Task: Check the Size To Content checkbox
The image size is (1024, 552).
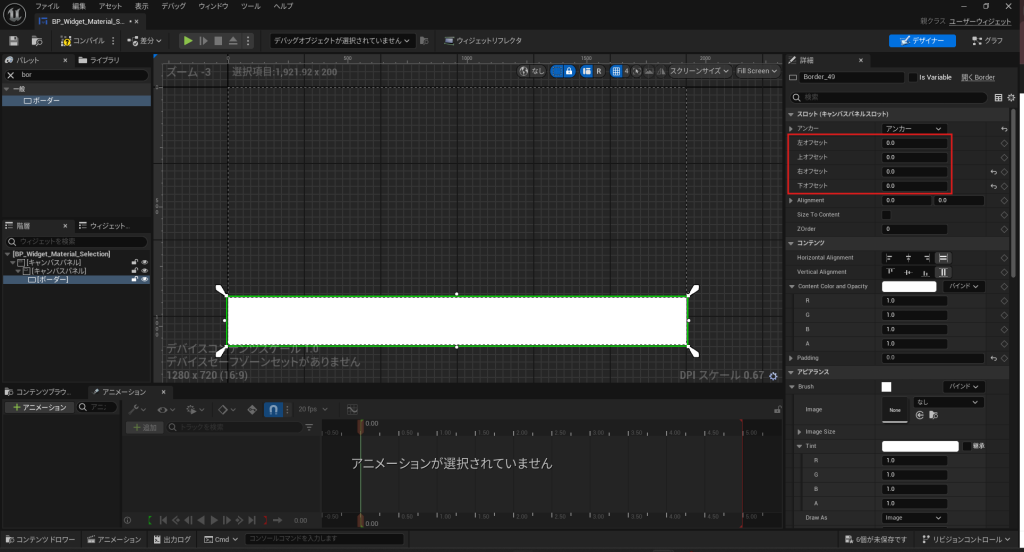Action: pyautogui.click(x=886, y=215)
